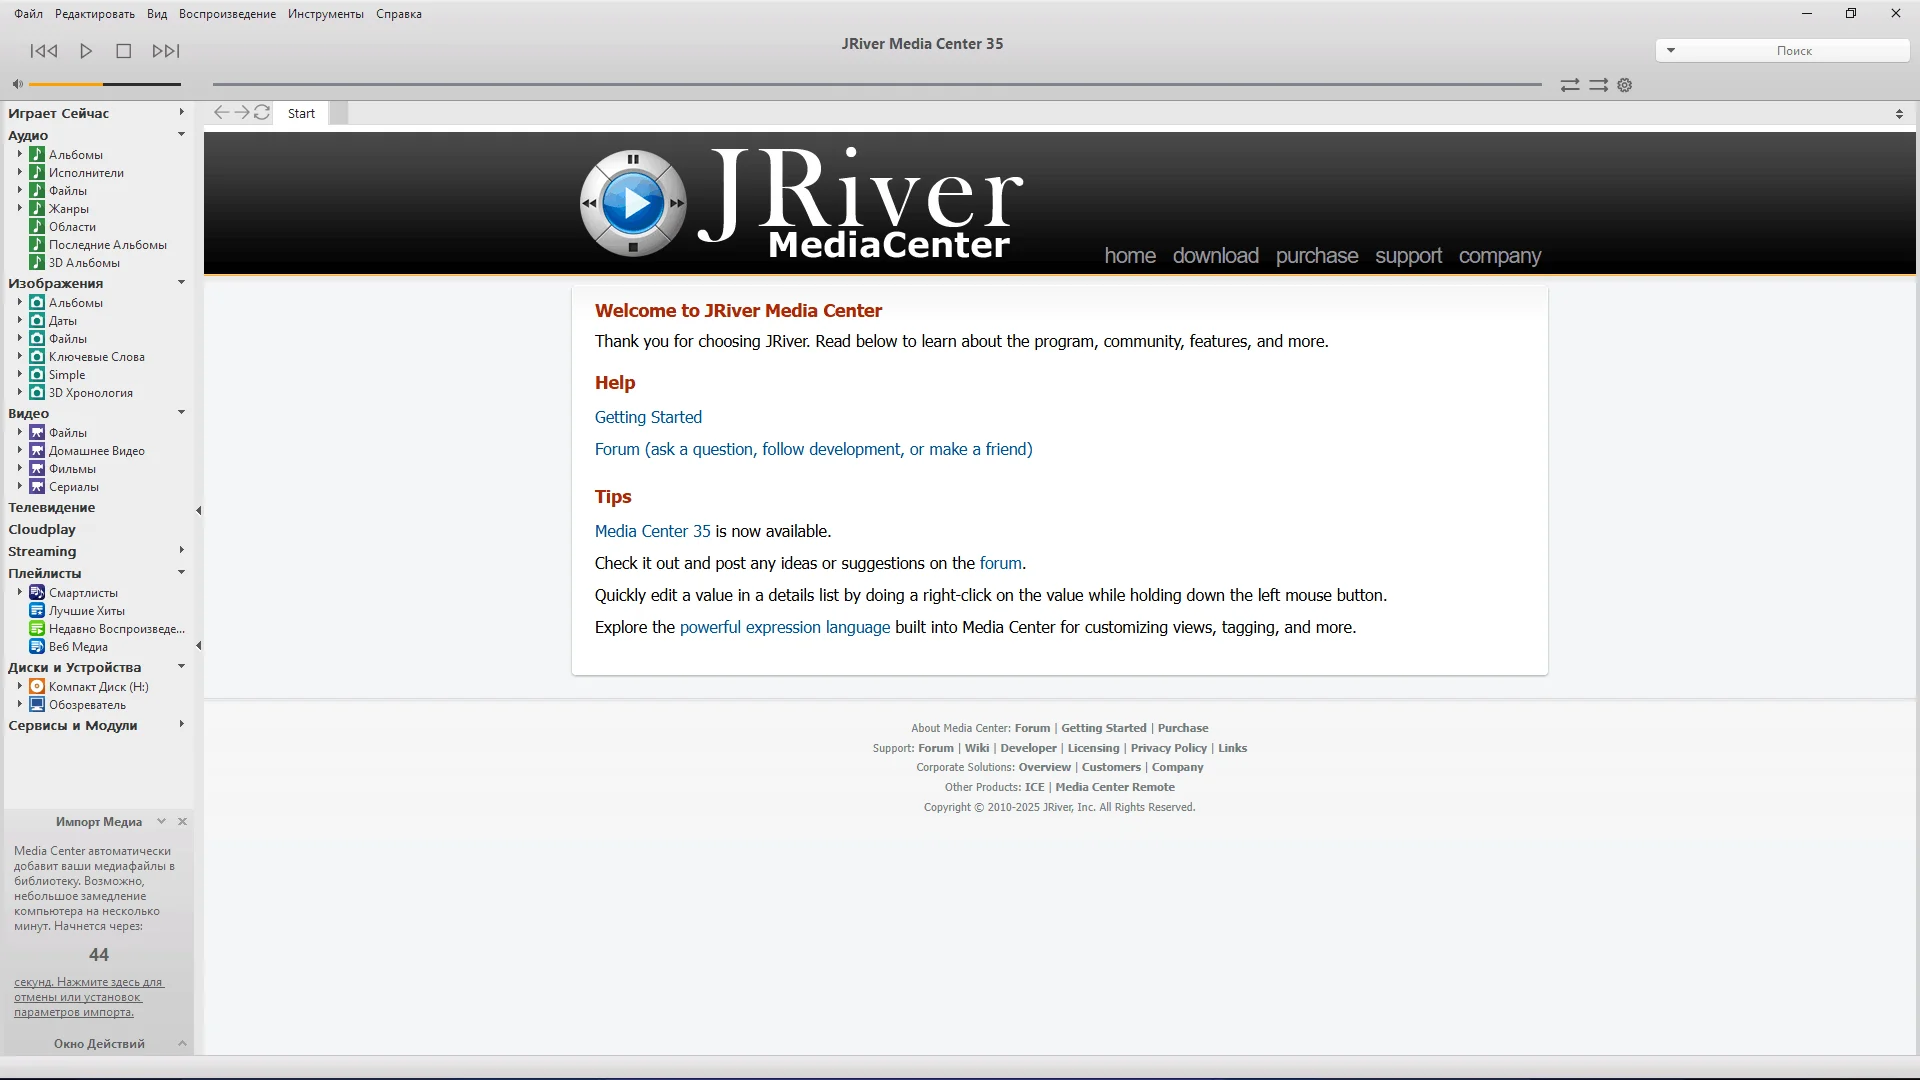This screenshot has width=1920, height=1080.
Task: Click download in the banner navigation
Action: [x=1216, y=256]
